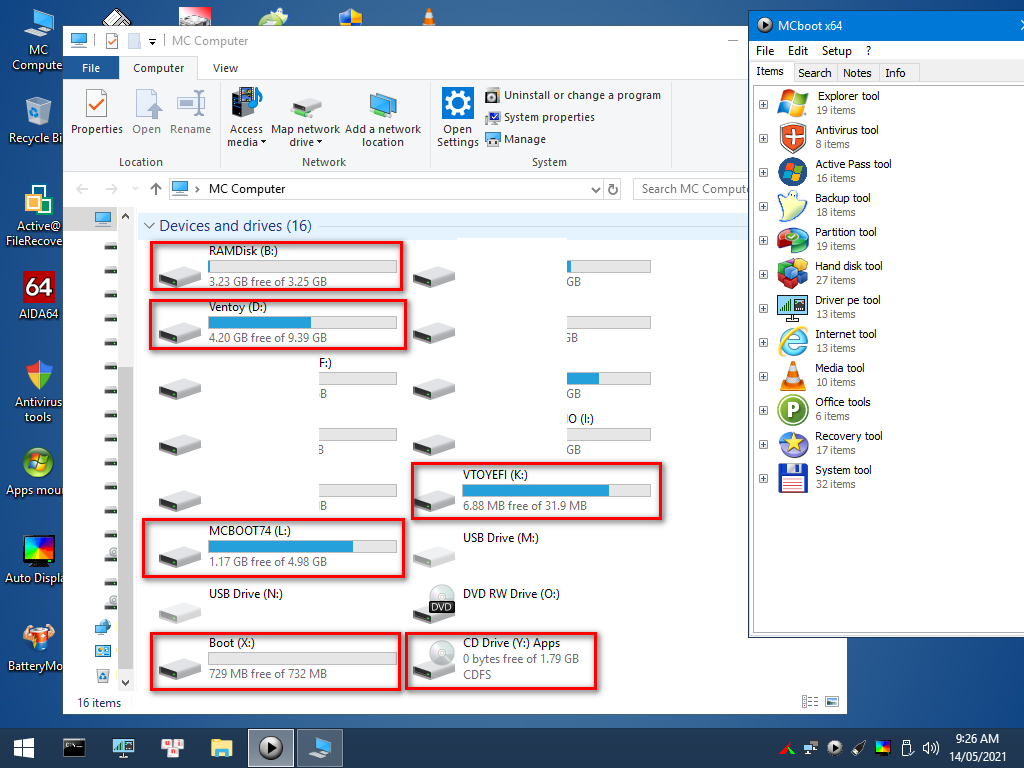Image resolution: width=1024 pixels, height=768 pixels.
Task: Open Antivirus tools desktop shortcut
Action: click(39, 389)
